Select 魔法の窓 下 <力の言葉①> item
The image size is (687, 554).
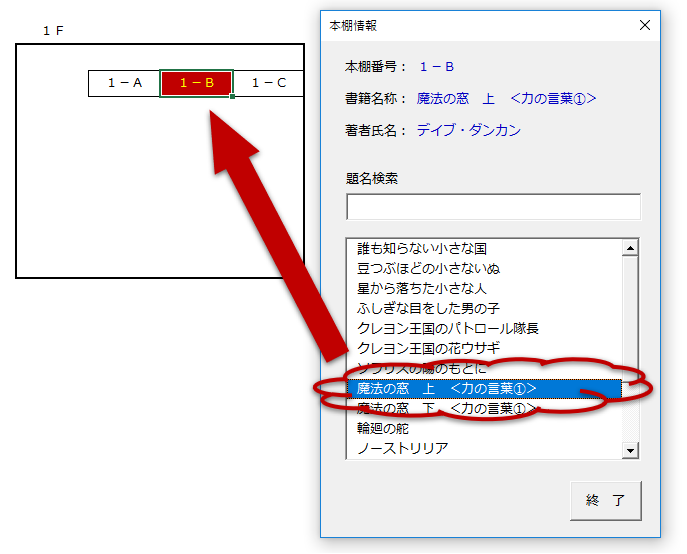click(x=484, y=408)
